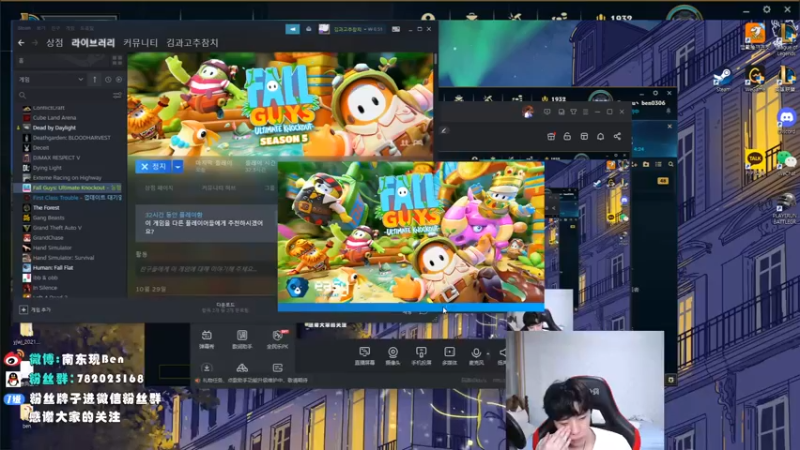Select The Forest in library list
The image size is (800, 450).
[x=46, y=208]
